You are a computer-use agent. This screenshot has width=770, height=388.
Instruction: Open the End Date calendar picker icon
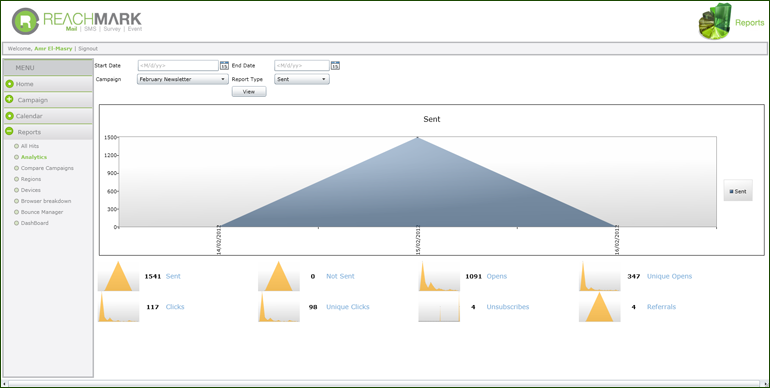point(335,65)
